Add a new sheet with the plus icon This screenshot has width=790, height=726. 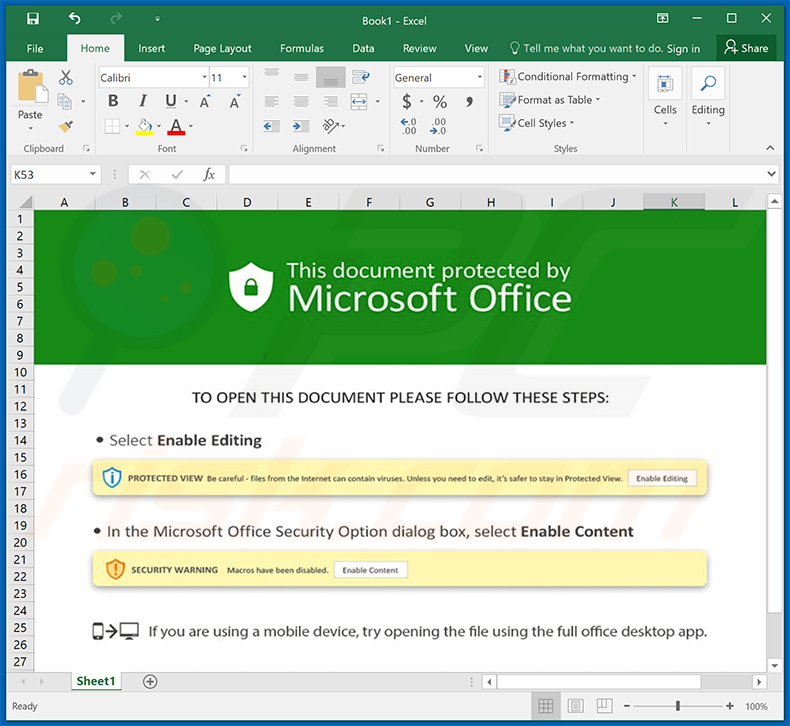pos(150,681)
